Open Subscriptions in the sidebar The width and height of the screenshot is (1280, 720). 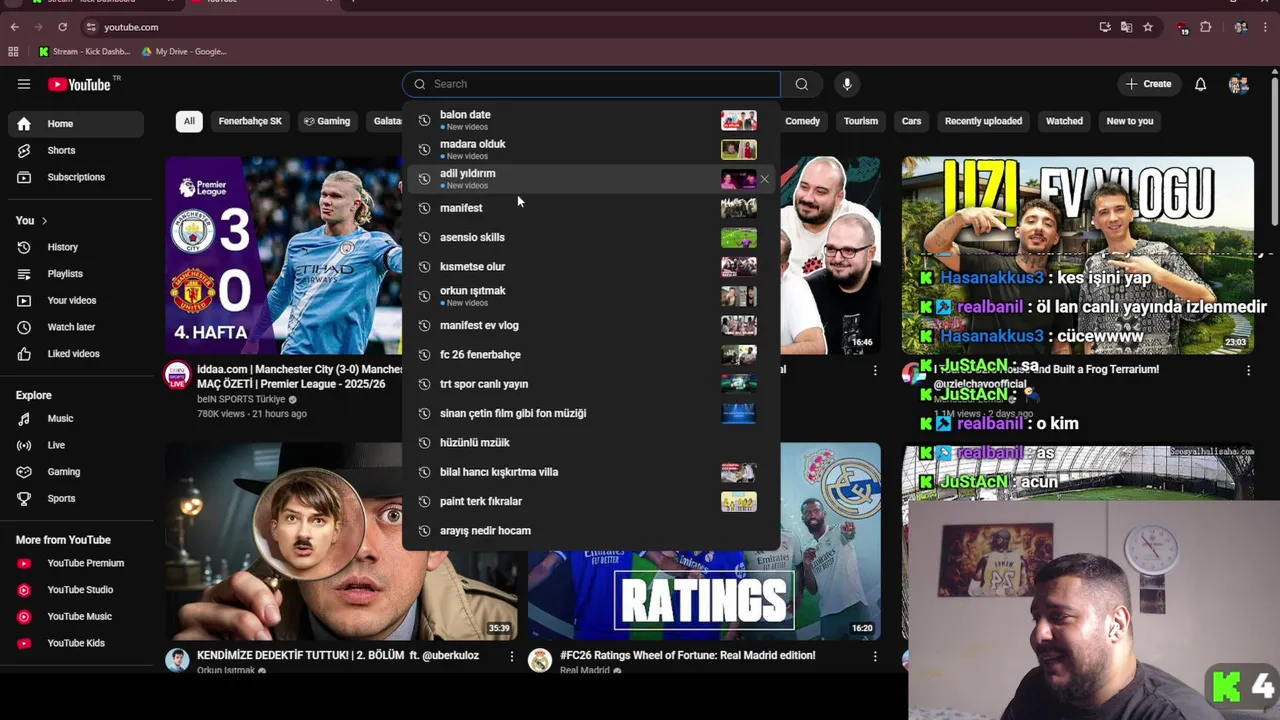(x=76, y=177)
